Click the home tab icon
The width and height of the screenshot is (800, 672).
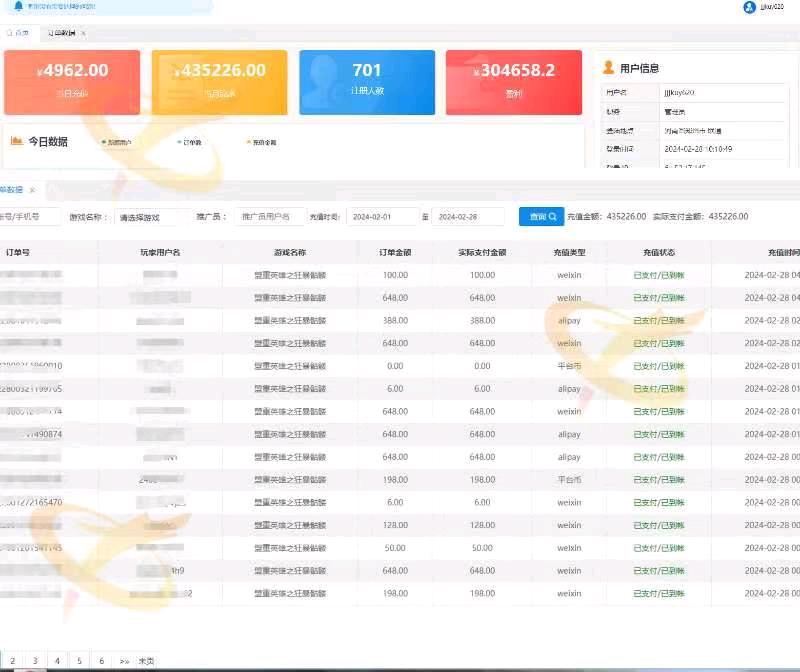(x=11, y=33)
